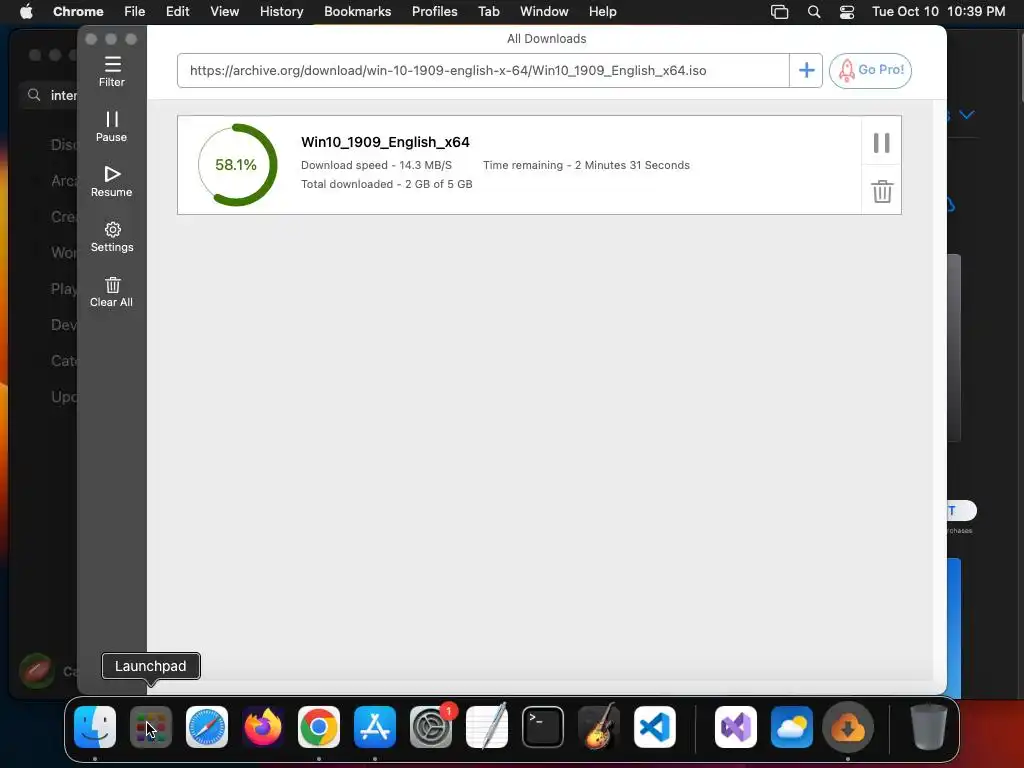Open Spotlight search in the menu bar
The height and width of the screenshot is (768, 1024).
pyautogui.click(x=814, y=12)
